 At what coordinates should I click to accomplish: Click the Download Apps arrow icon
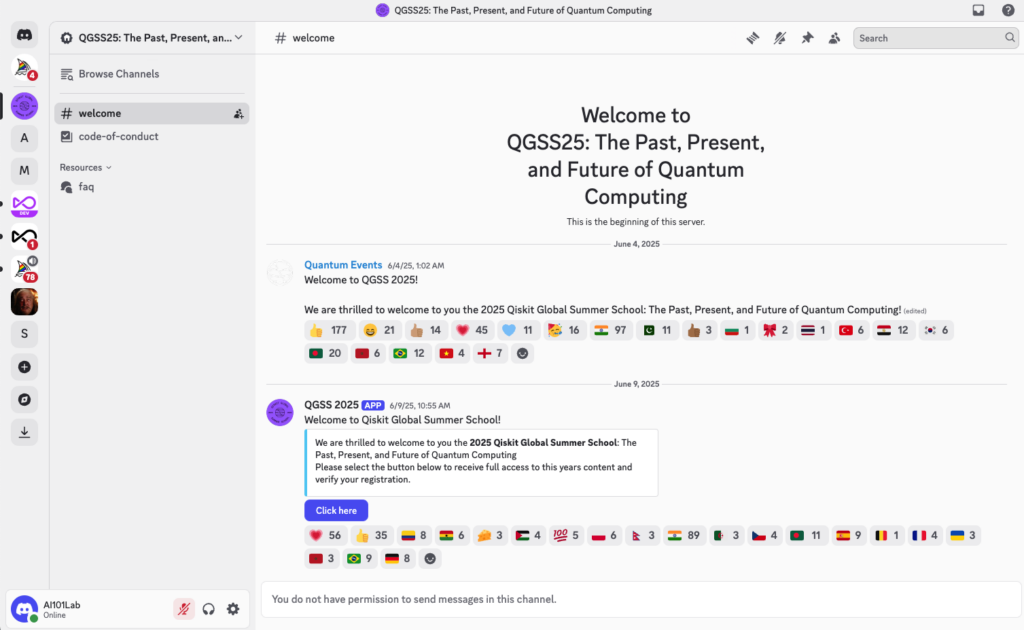[x=24, y=432]
